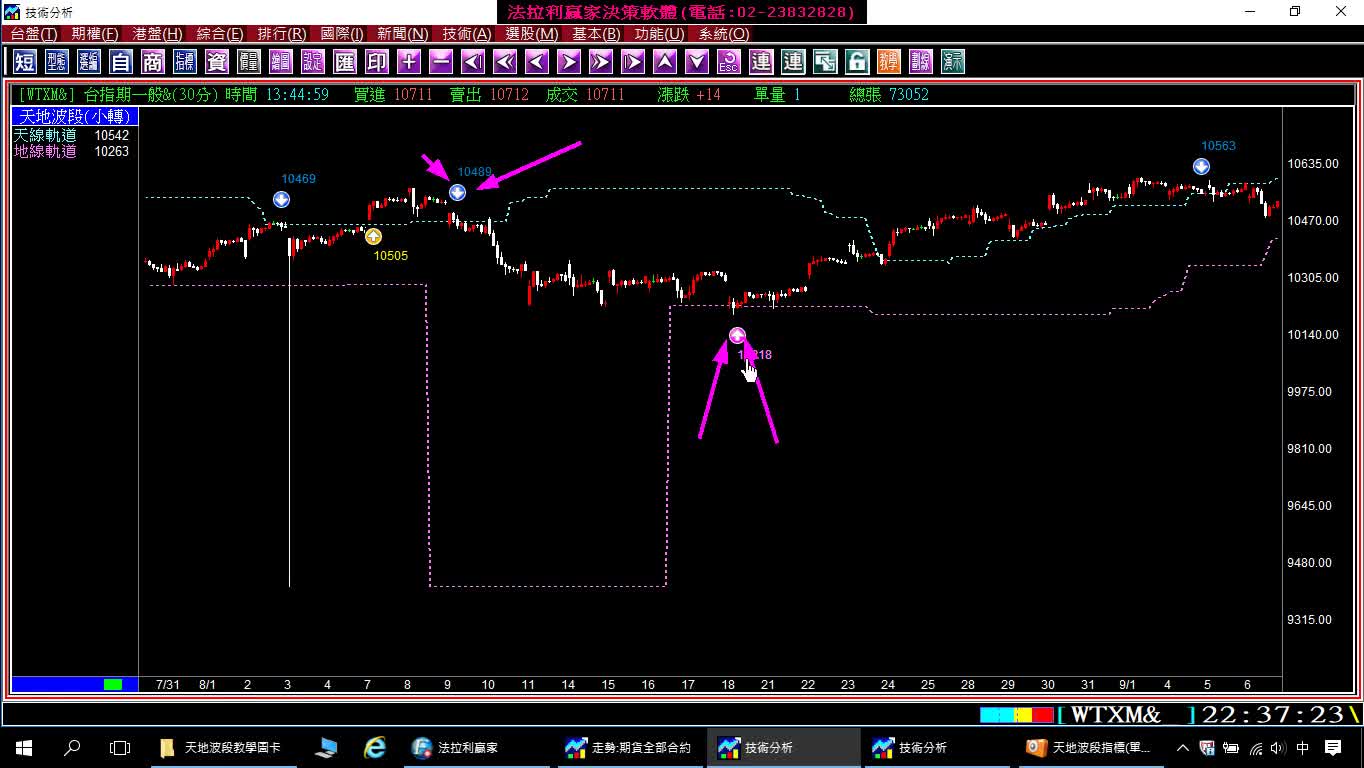This screenshot has width=1364, height=768.
Task: Zoom in with the plus toolbar icon
Action: pos(409,62)
